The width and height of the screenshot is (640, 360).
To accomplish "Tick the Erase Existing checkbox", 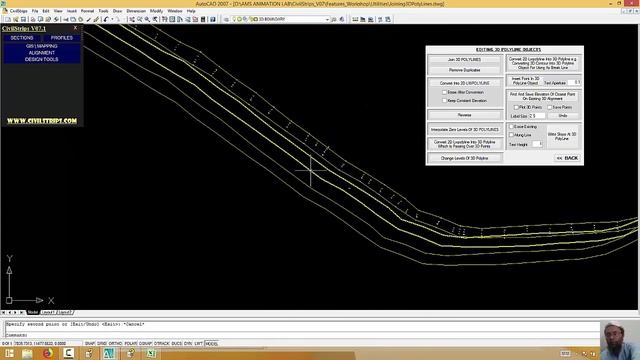I will 511,127.
